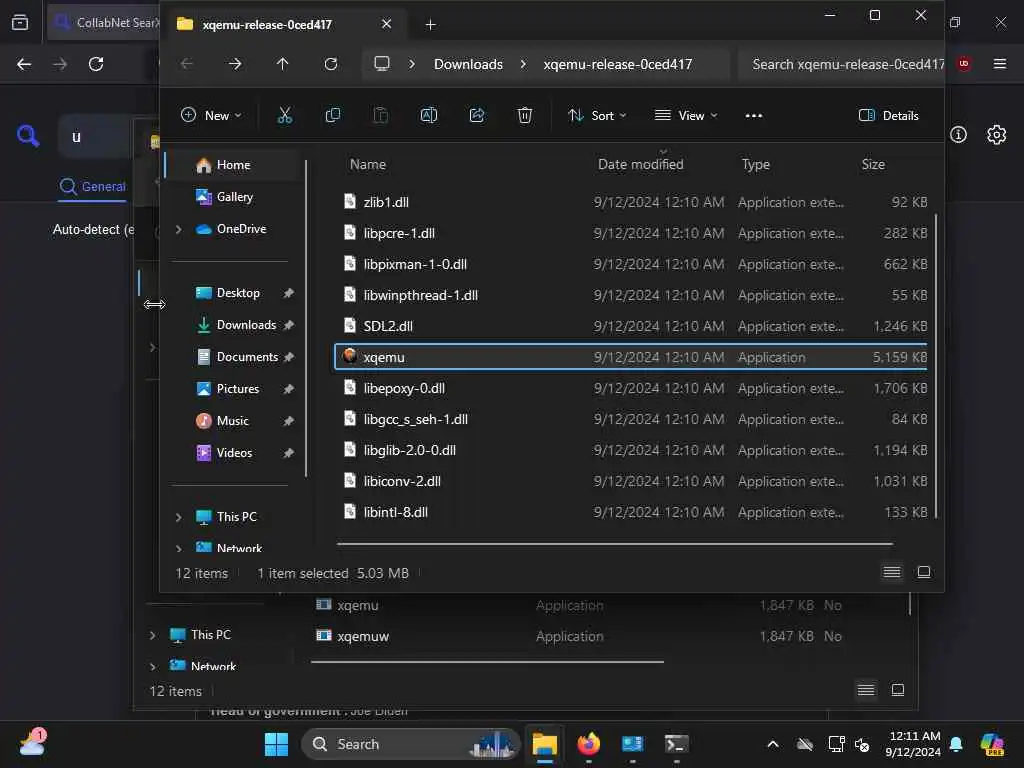
Task: Open the New dropdown menu
Action: click(211, 116)
